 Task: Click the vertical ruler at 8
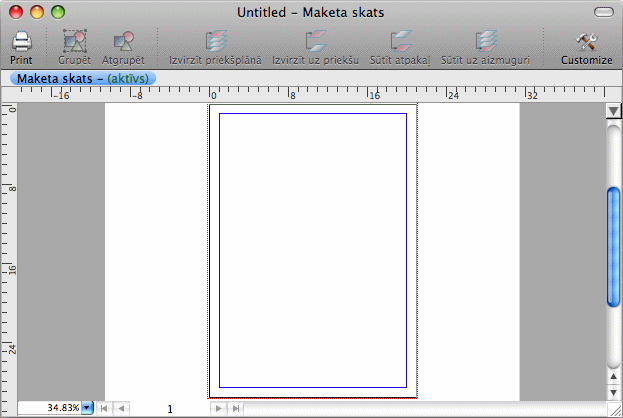coord(12,188)
